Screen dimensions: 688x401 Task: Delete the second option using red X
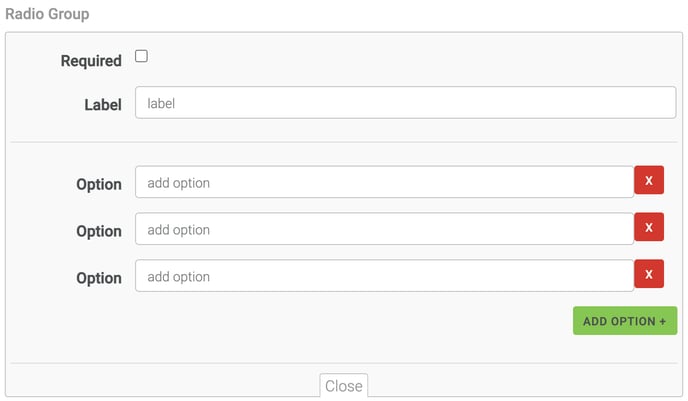649,228
